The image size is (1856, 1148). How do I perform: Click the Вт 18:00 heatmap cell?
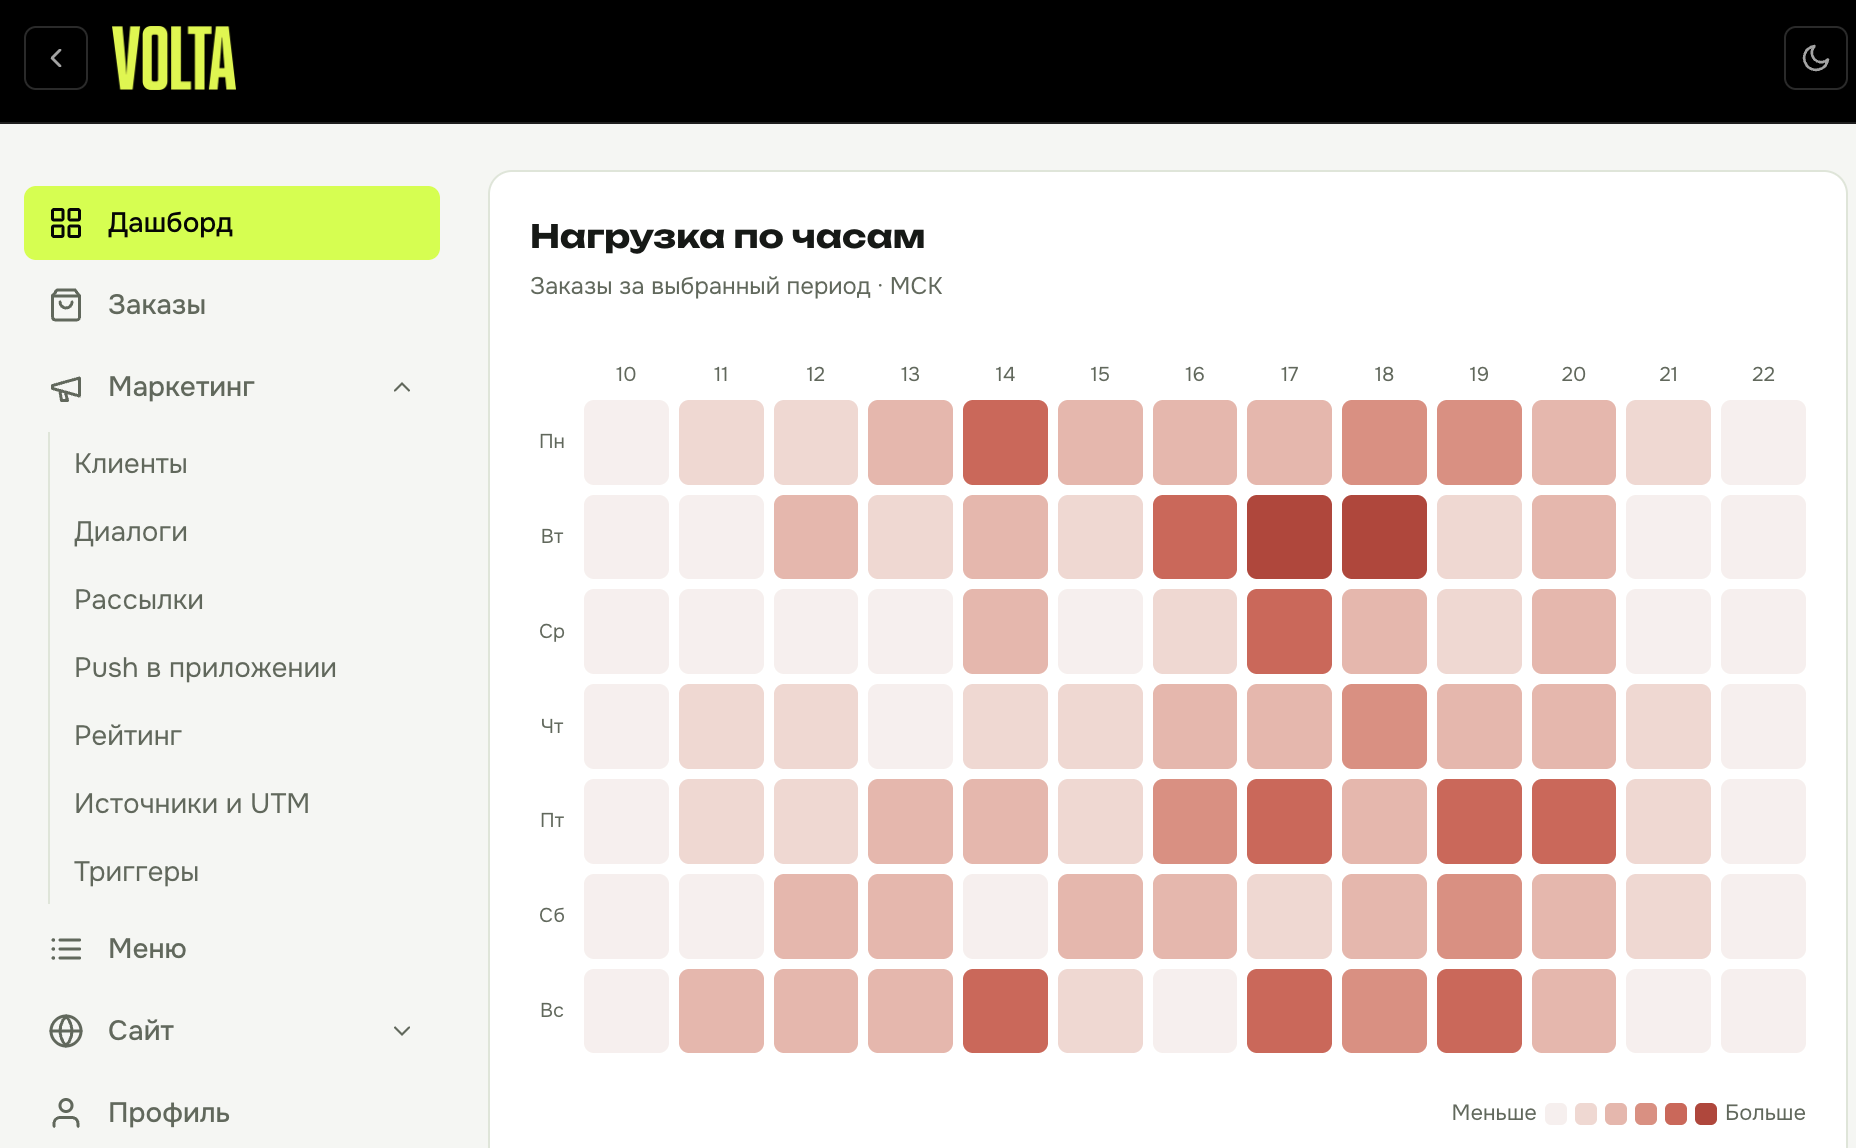[x=1384, y=537]
